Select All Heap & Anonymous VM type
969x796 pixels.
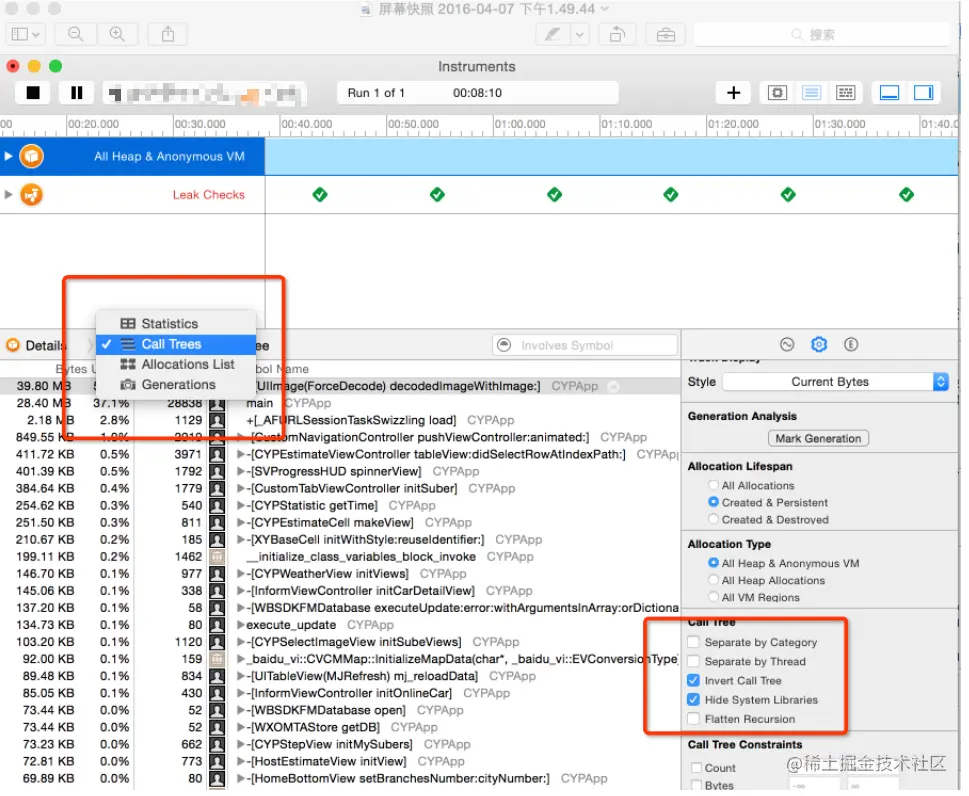click(x=714, y=563)
